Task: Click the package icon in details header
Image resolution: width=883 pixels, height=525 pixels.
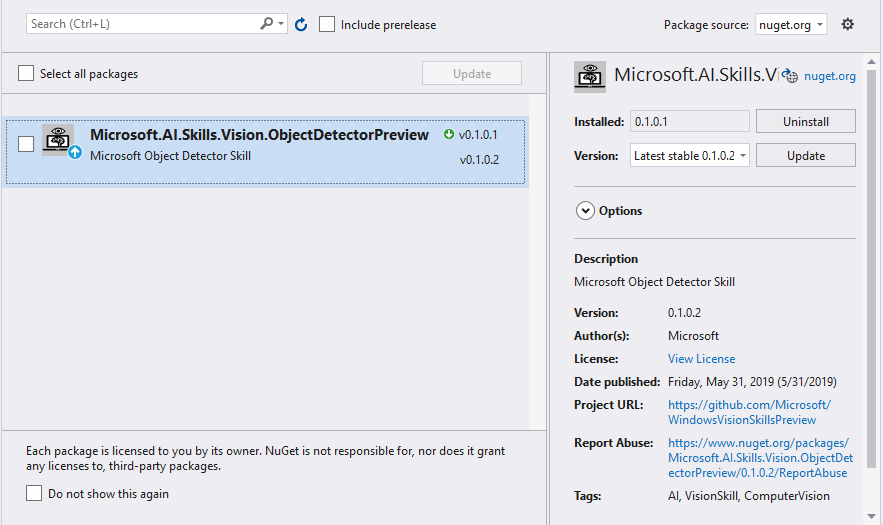Action: 590,77
